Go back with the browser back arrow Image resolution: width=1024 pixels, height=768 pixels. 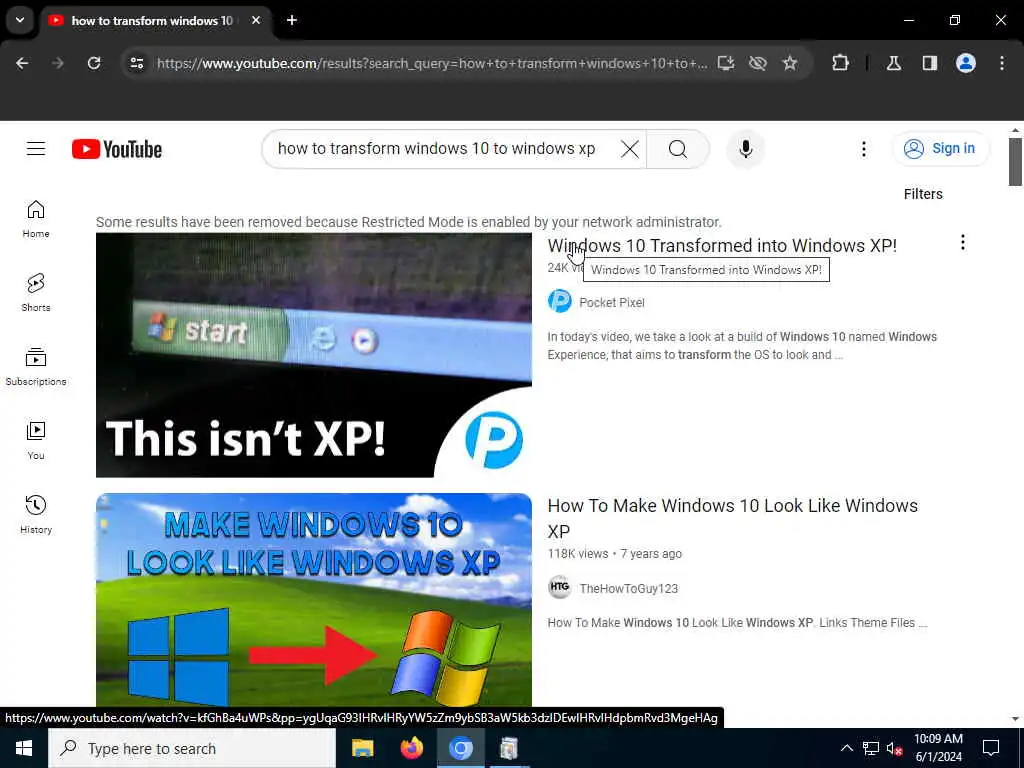pyautogui.click(x=22, y=63)
